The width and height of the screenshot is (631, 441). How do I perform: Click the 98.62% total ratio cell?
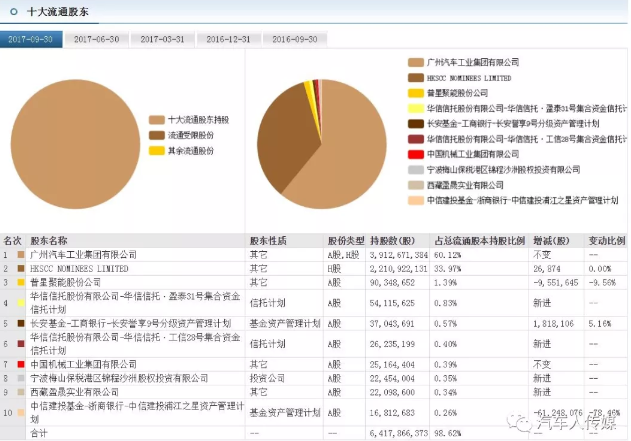point(447,433)
